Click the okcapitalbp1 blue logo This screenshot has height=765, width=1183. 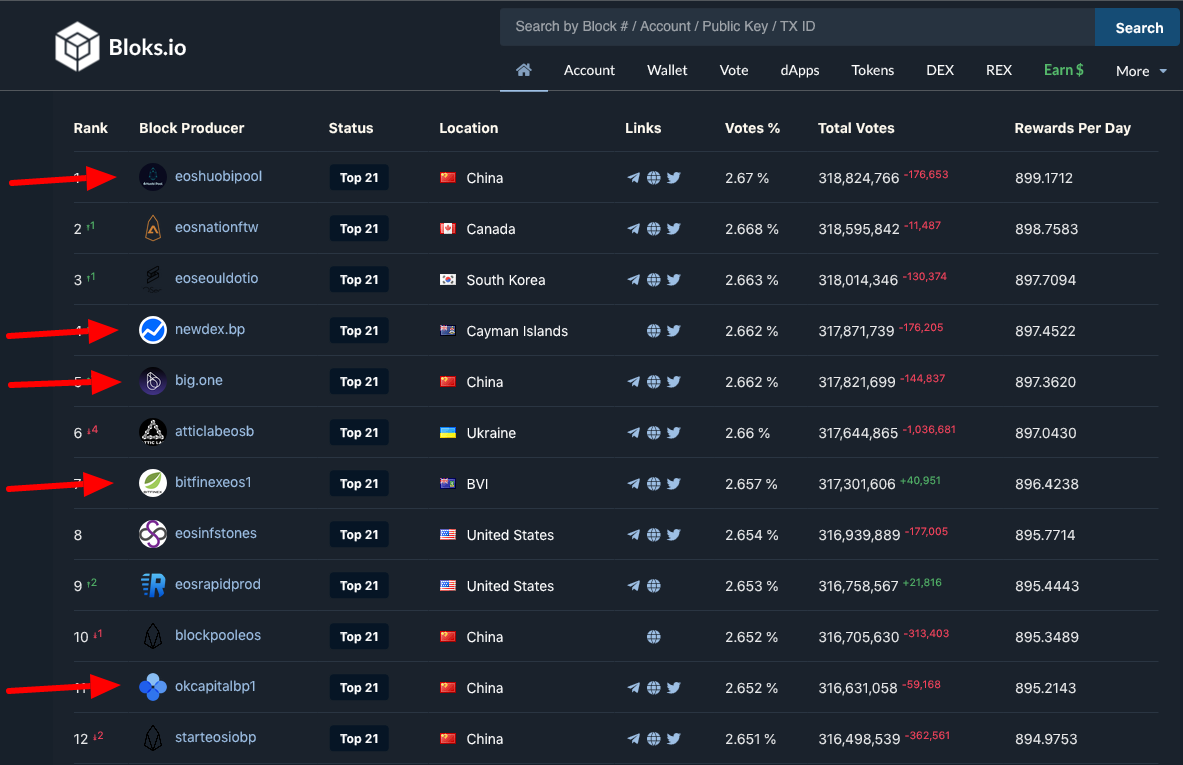pos(153,687)
